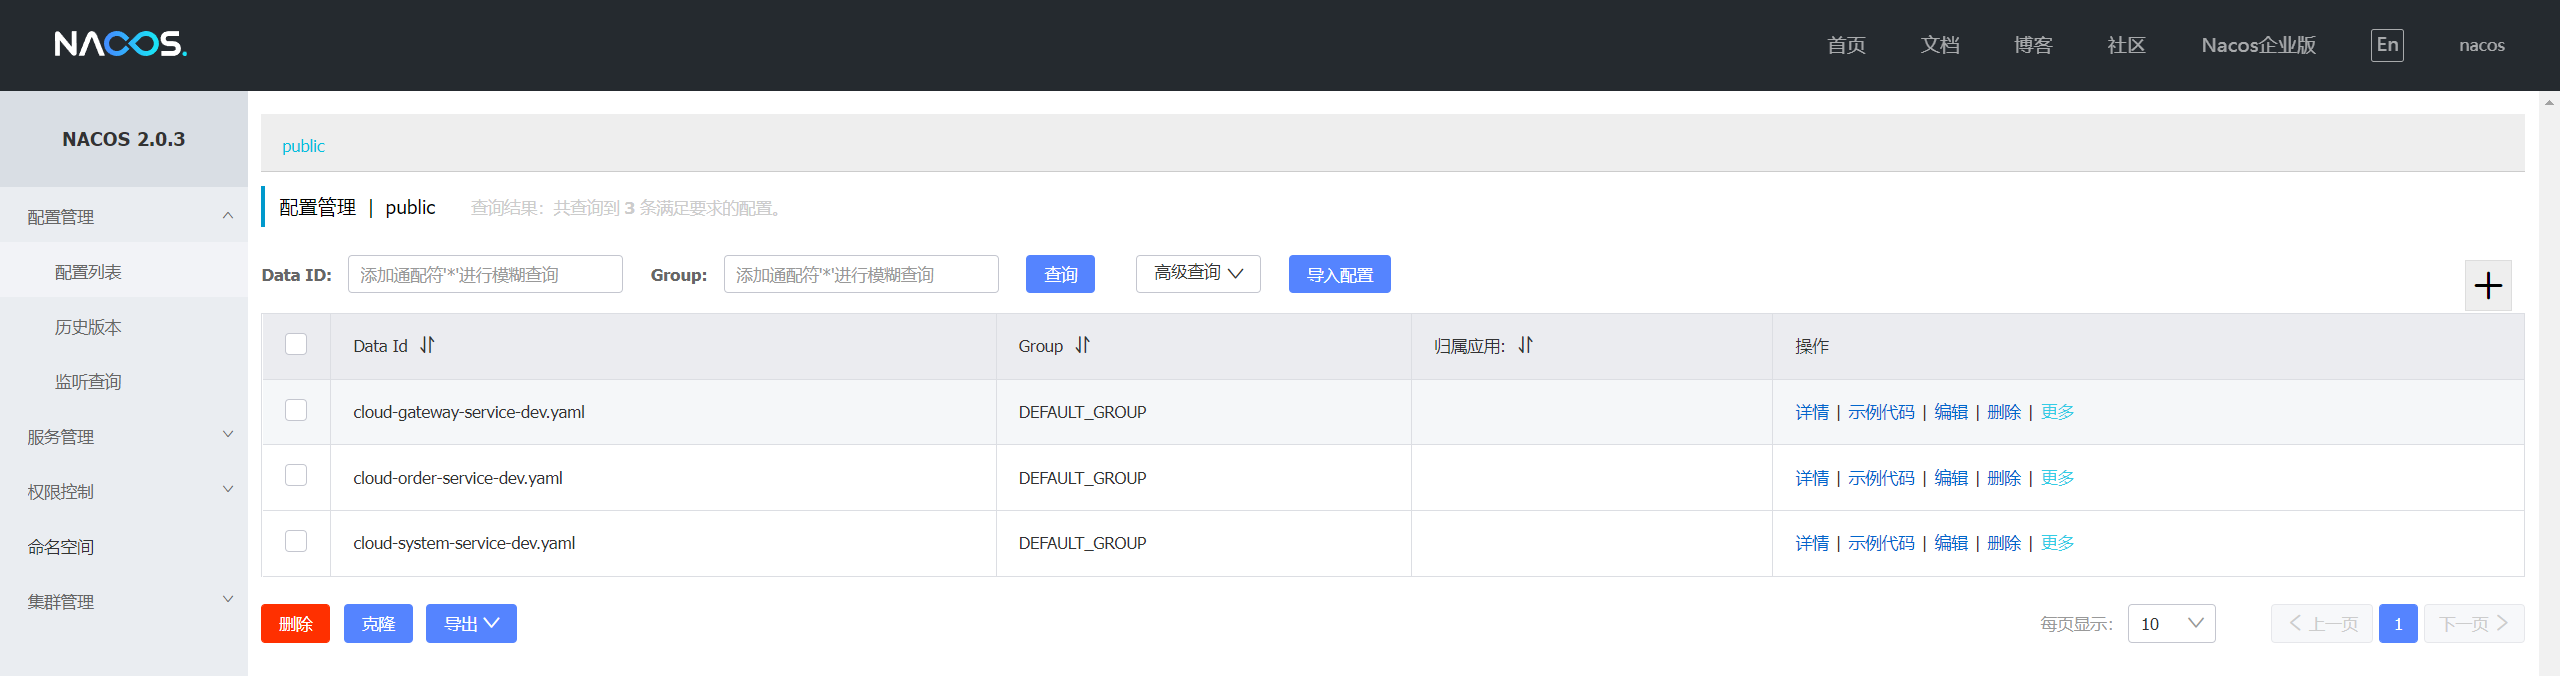This screenshot has height=676, width=2560.
Task: Click the 导入配置 import button
Action: coord(1339,275)
